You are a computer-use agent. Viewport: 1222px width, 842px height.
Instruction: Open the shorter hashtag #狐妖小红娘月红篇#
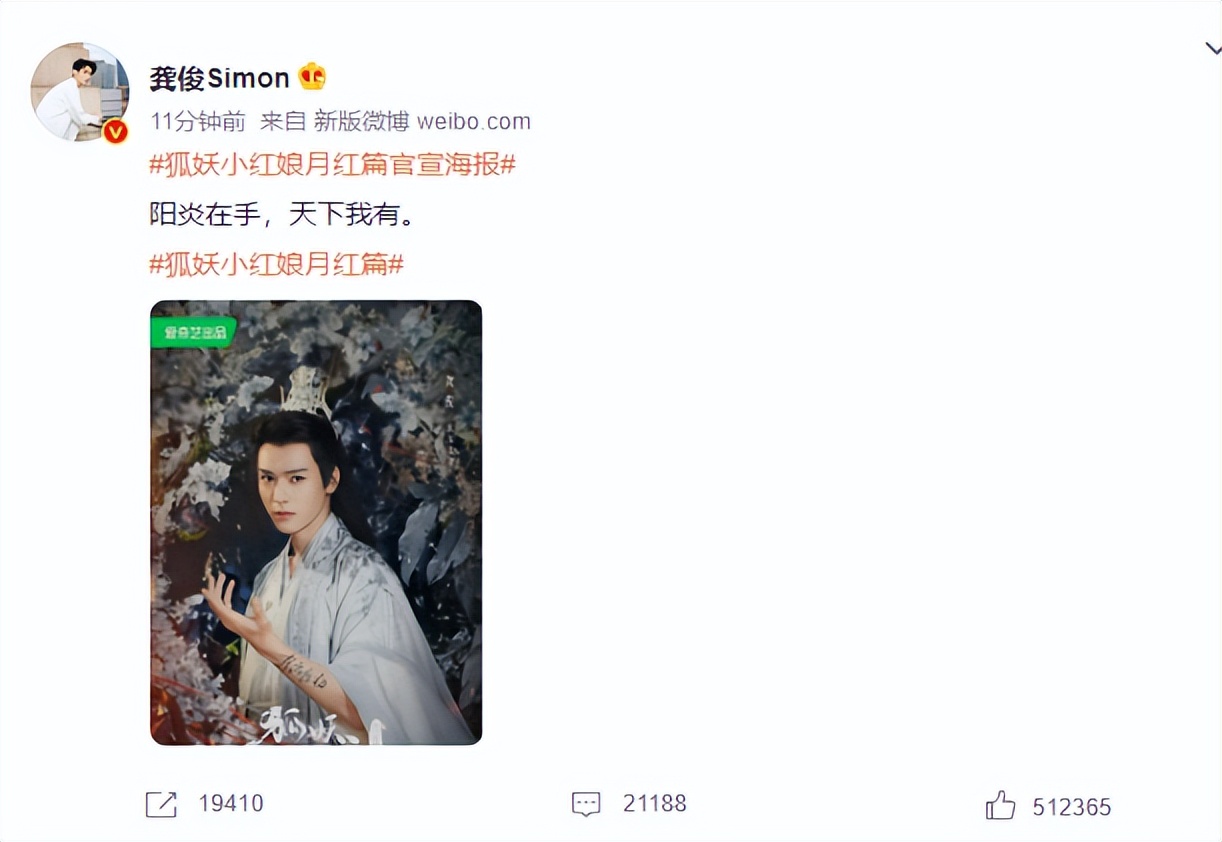277,265
